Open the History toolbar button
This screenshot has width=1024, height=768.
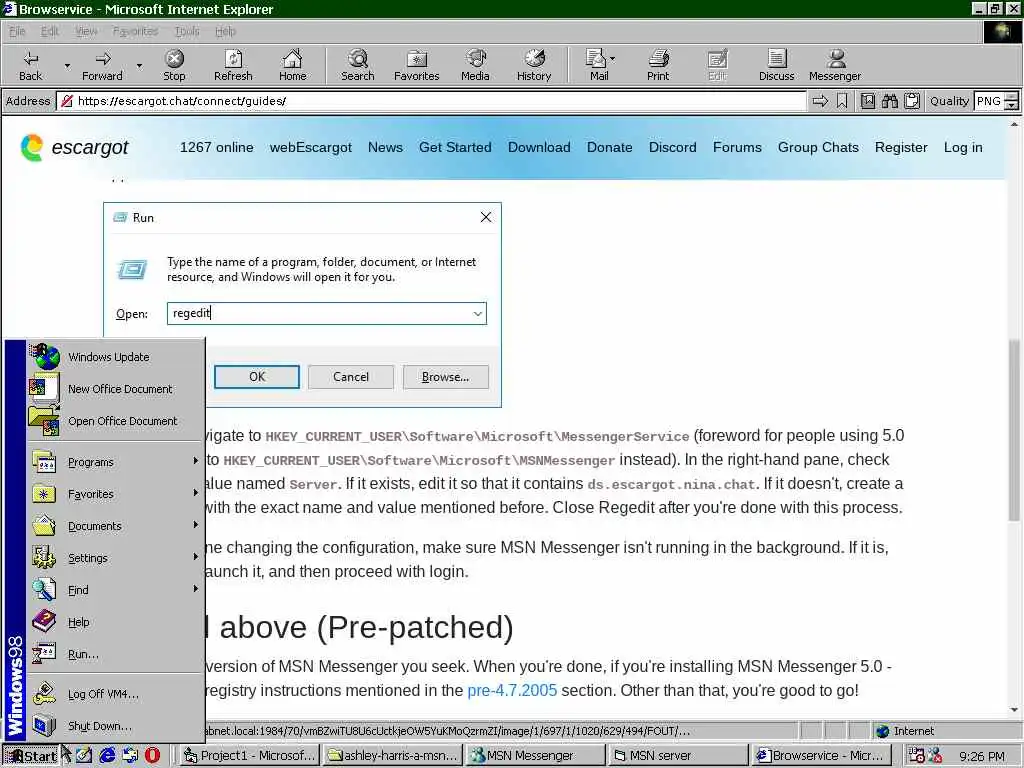534,65
